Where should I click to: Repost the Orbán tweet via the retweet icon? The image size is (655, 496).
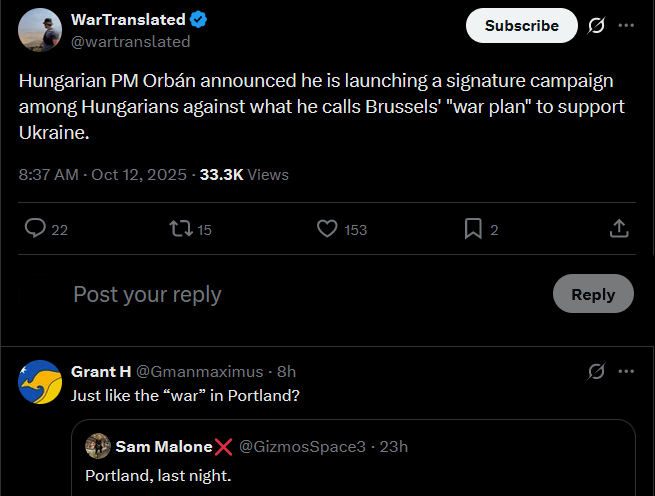click(182, 229)
